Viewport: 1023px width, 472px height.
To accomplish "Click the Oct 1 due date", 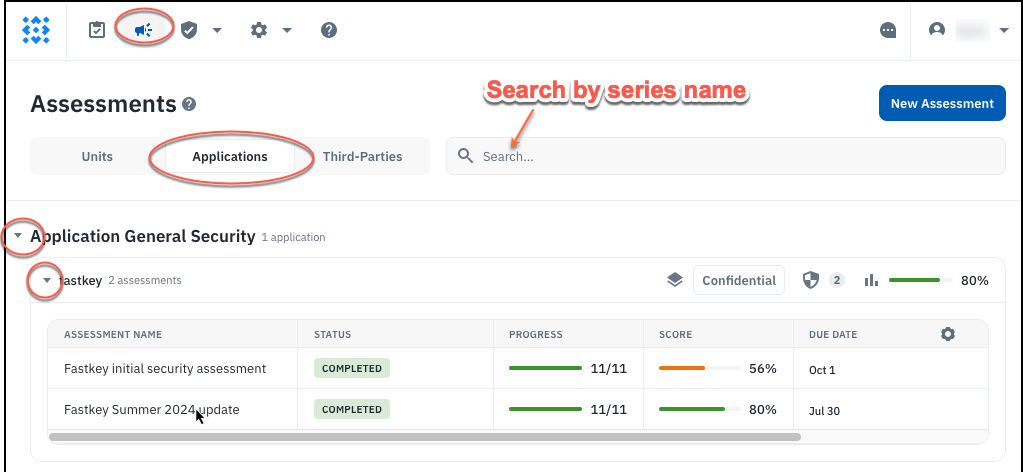I will click(x=822, y=370).
